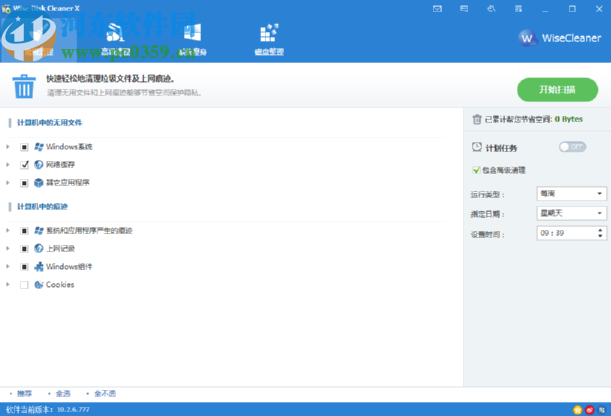Screen dimensions: 611x416
Task: Click the blue icon at status bar end
Action: pyautogui.click(x=602, y=410)
